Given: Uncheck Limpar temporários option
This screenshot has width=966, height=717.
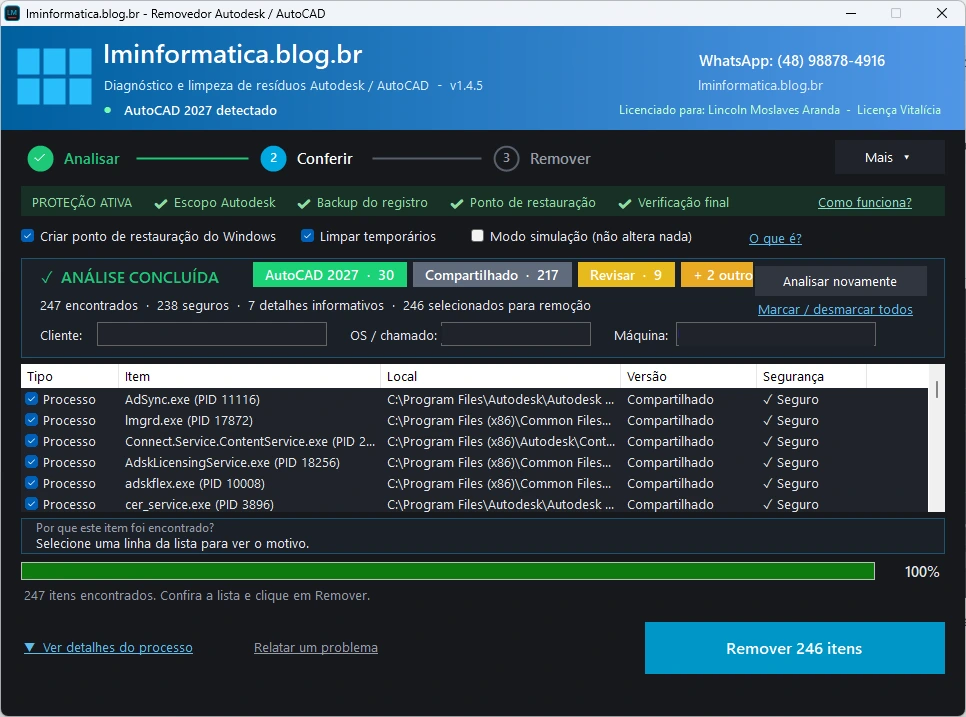Looking at the screenshot, I should [x=307, y=236].
